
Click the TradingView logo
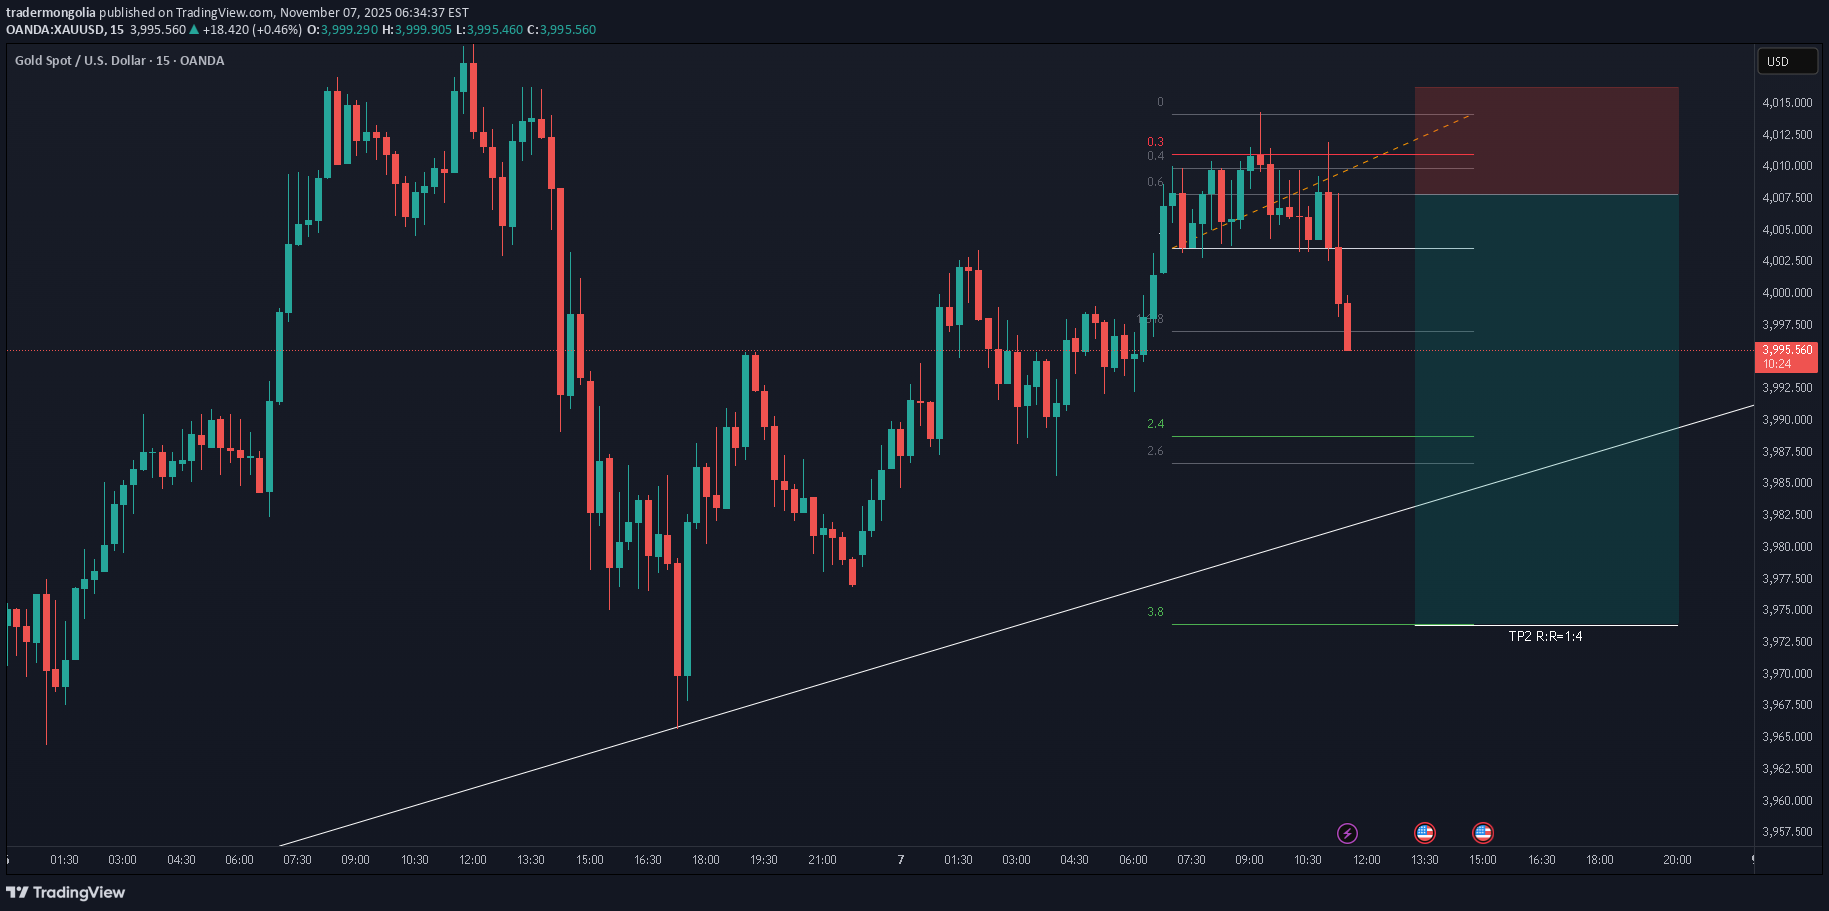pos(66,892)
